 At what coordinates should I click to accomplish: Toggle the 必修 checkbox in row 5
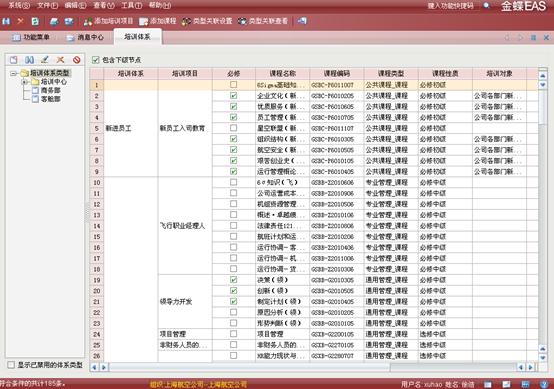pos(233,128)
